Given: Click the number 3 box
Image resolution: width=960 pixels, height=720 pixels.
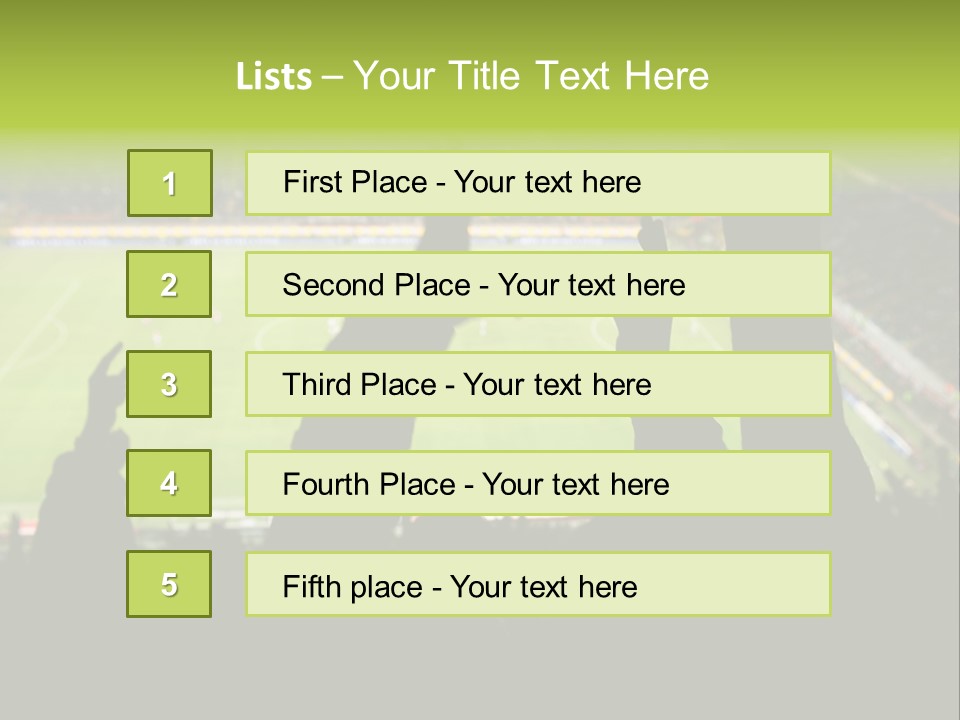Looking at the screenshot, I should pos(169,384).
